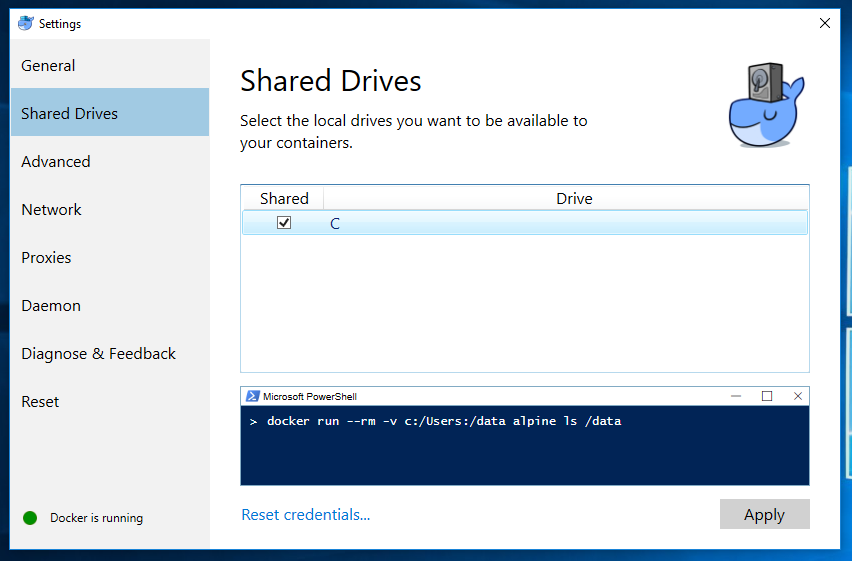Open the Reset tab
Viewport: 852px width, 561px height.
tap(110, 401)
